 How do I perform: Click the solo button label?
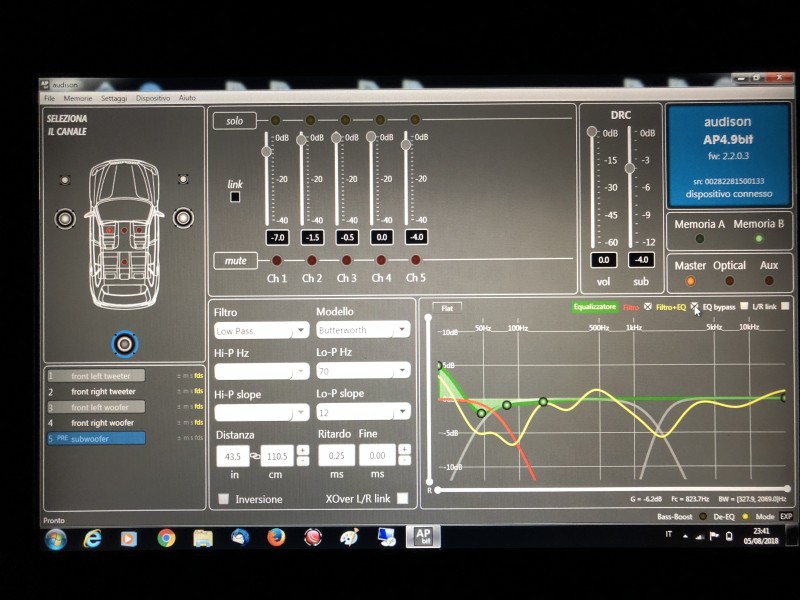[x=235, y=121]
